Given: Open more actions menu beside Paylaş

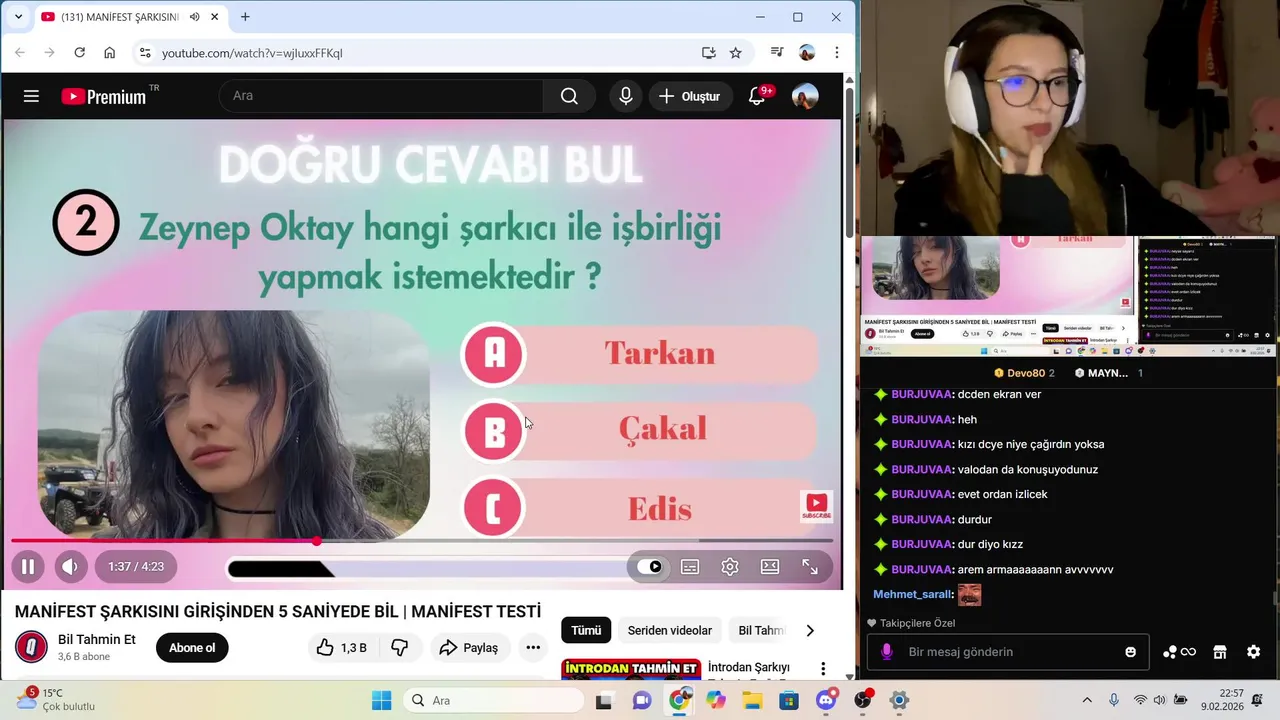Looking at the screenshot, I should (x=533, y=648).
